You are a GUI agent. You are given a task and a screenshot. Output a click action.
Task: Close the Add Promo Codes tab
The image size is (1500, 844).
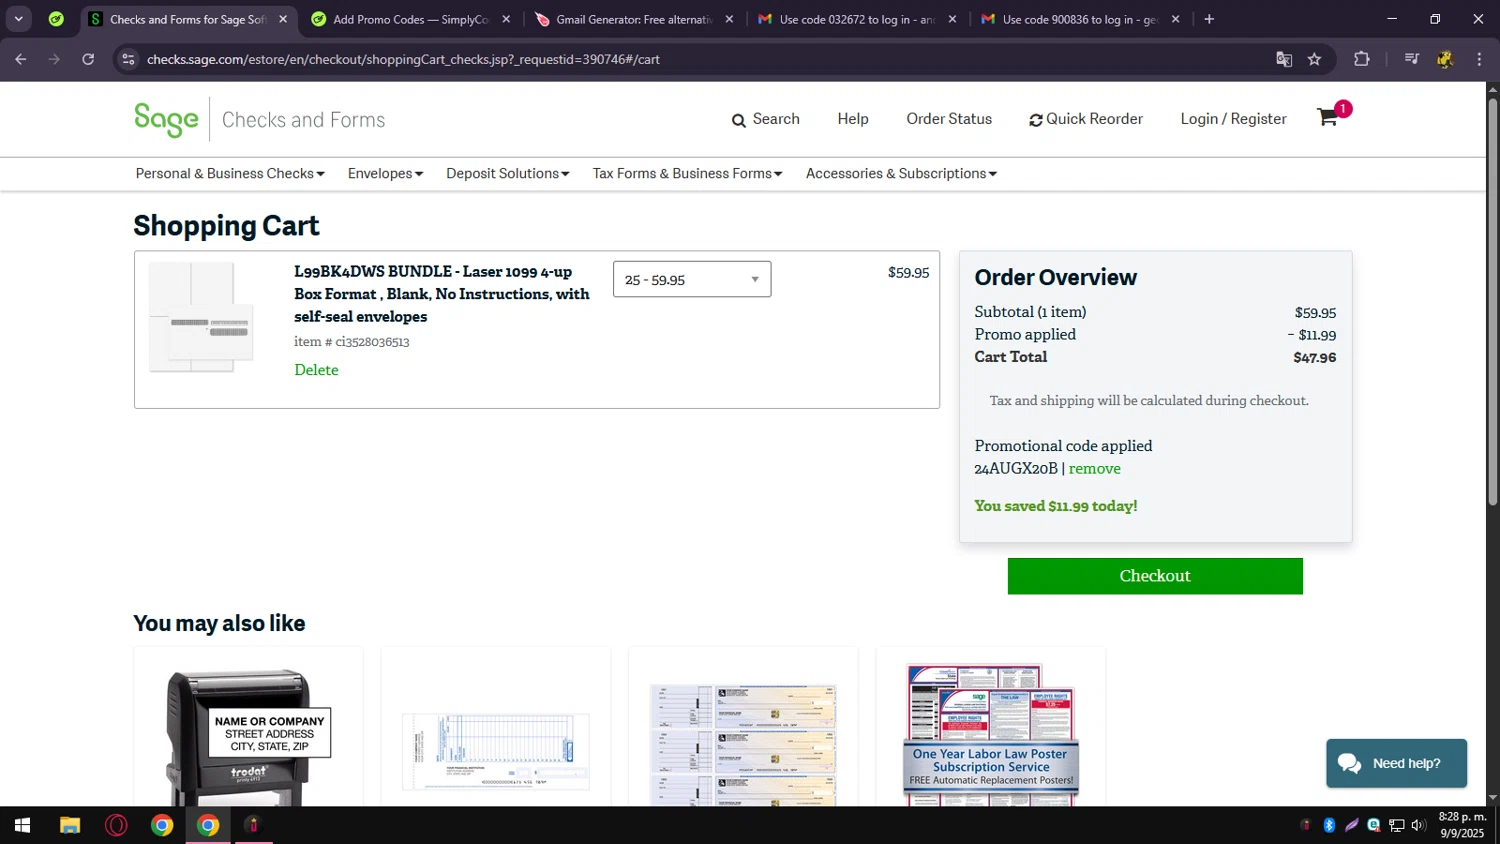click(x=506, y=19)
